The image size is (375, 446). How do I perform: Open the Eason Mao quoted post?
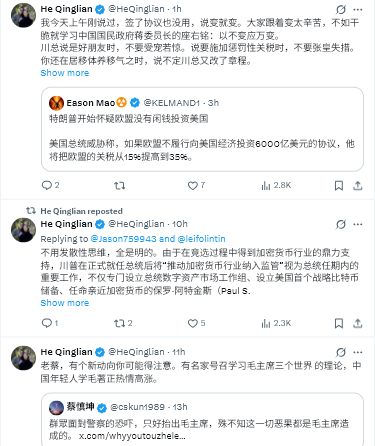click(x=202, y=130)
